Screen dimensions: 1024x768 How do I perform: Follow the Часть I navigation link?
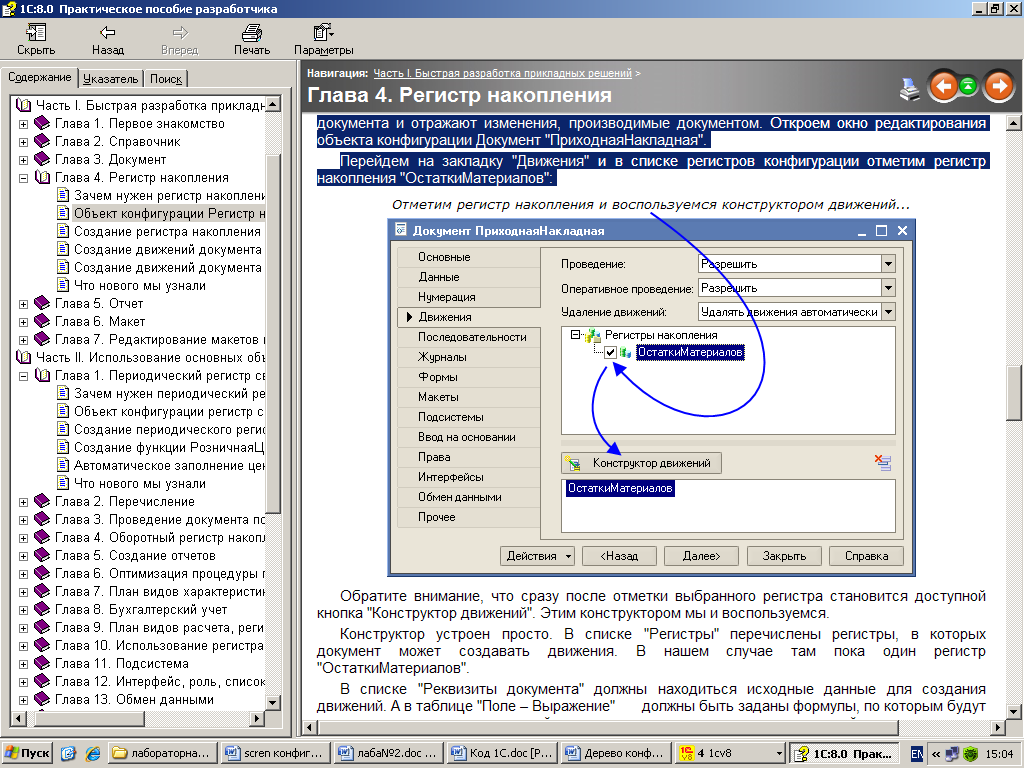[x=502, y=73]
